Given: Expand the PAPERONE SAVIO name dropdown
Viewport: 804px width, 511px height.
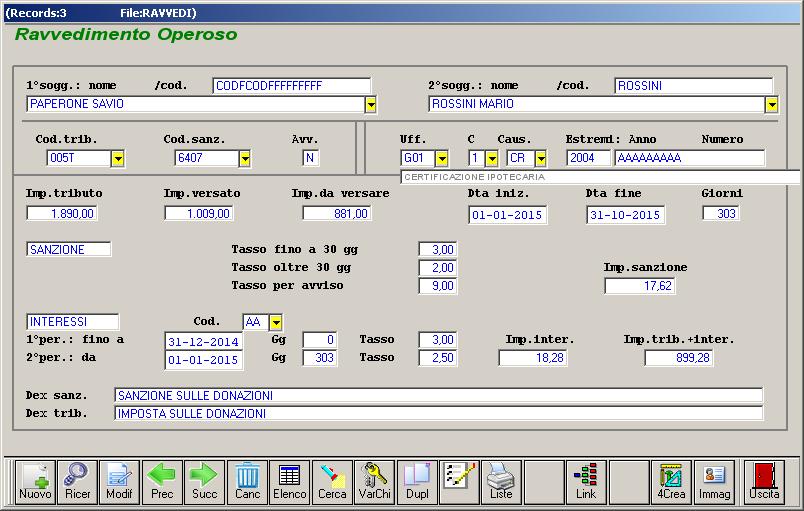Looking at the screenshot, I should [x=371, y=105].
